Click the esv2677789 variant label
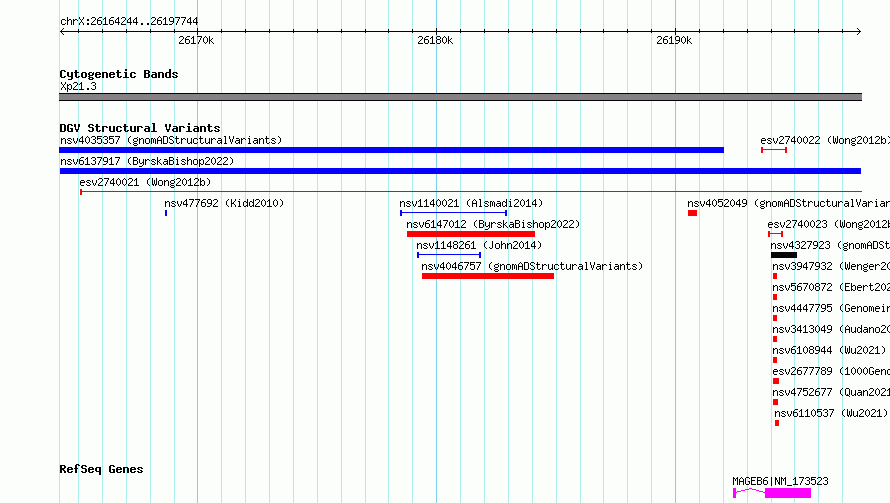 (x=831, y=371)
